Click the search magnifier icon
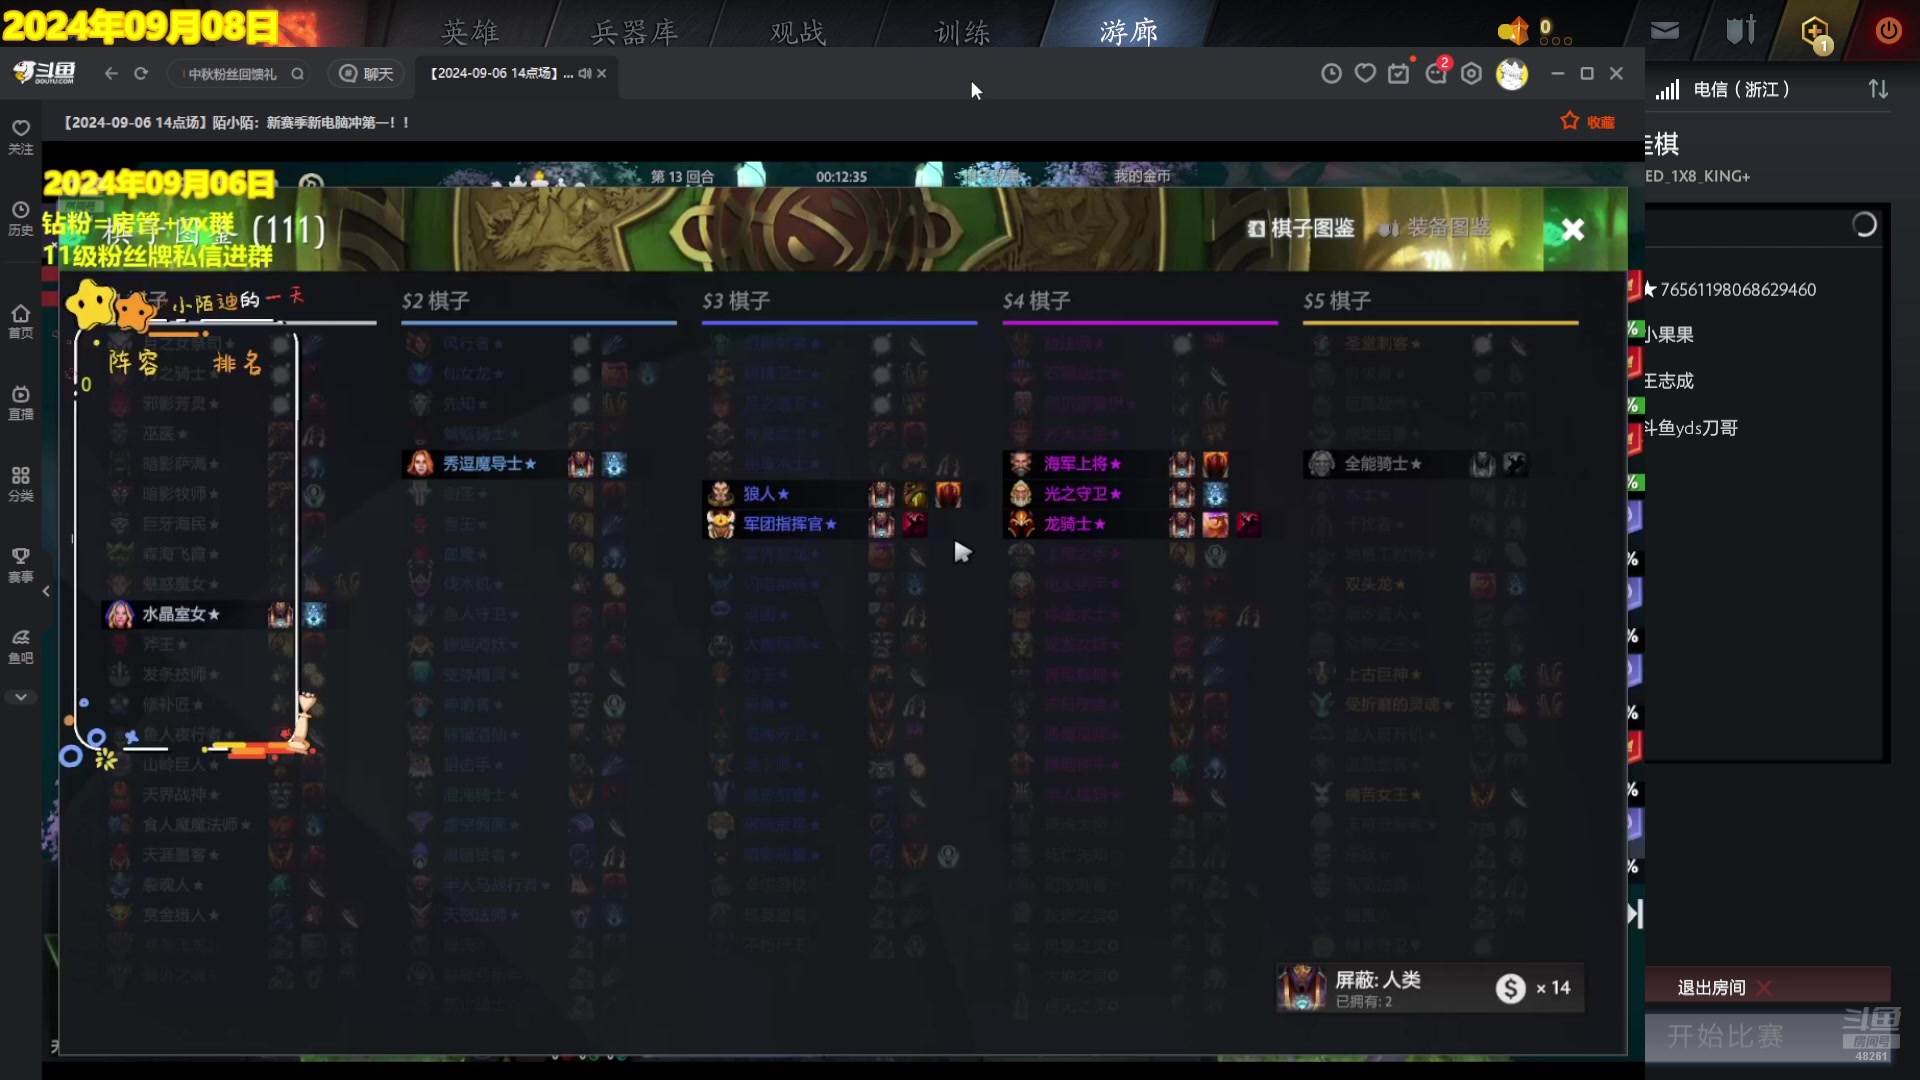The width and height of the screenshot is (1920, 1080). tap(297, 74)
